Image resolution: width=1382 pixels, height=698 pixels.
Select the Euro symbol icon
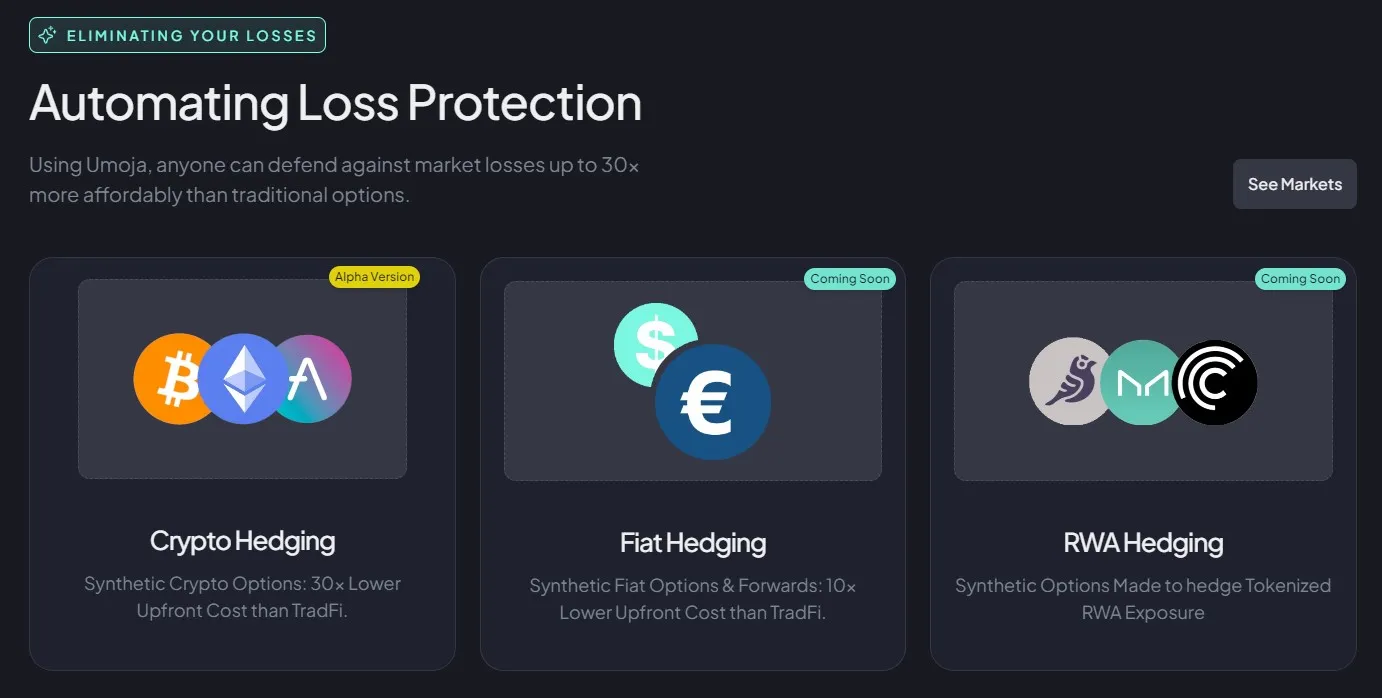coord(713,401)
